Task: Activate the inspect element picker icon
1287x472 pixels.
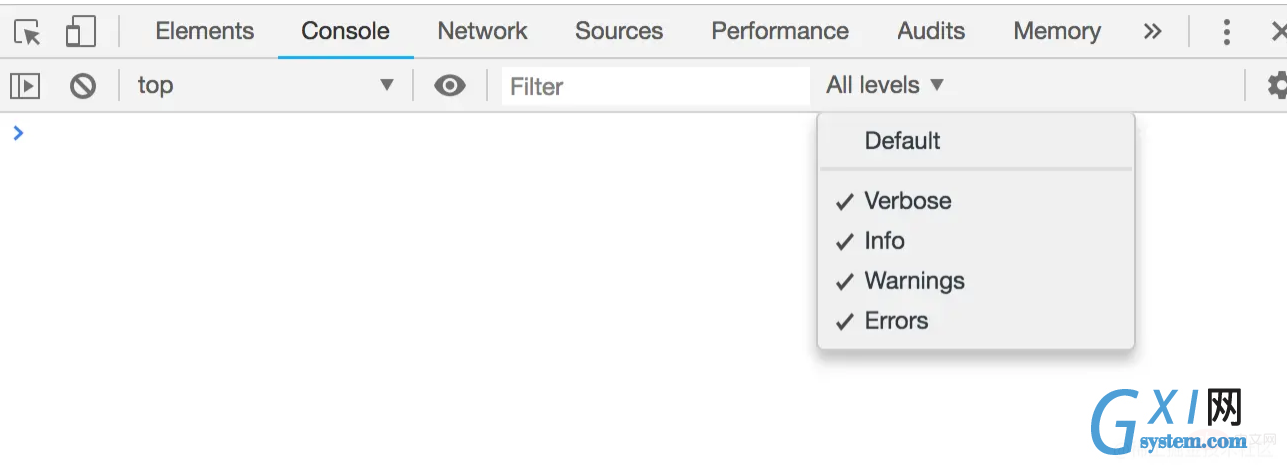Action: click(28, 33)
